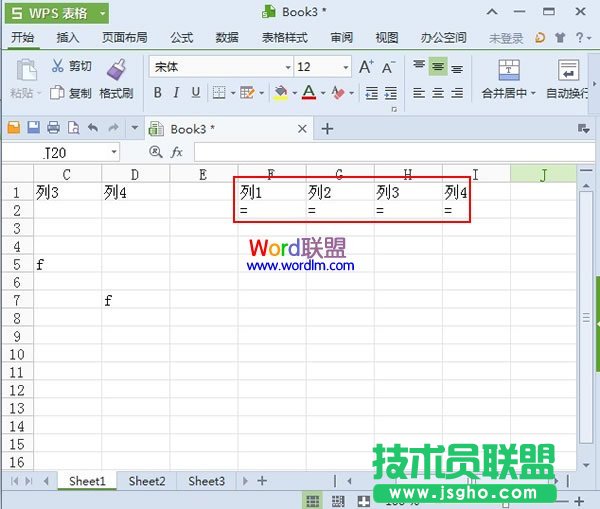Toggle italic formatting
Viewport: 600px width, 509px height.
pos(176,93)
